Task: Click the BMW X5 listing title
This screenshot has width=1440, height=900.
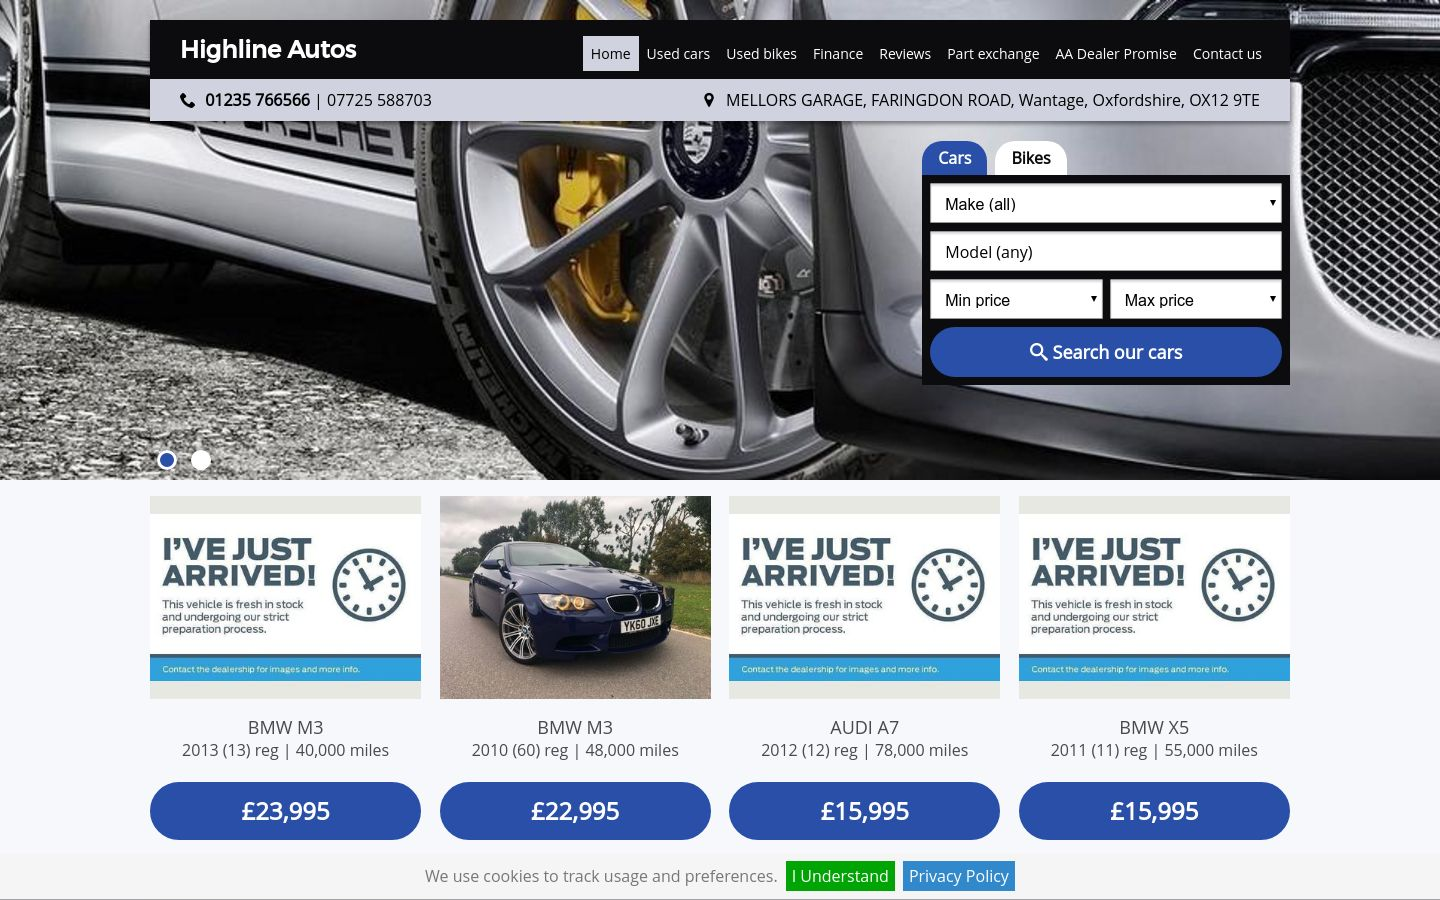Action: click(1154, 727)
